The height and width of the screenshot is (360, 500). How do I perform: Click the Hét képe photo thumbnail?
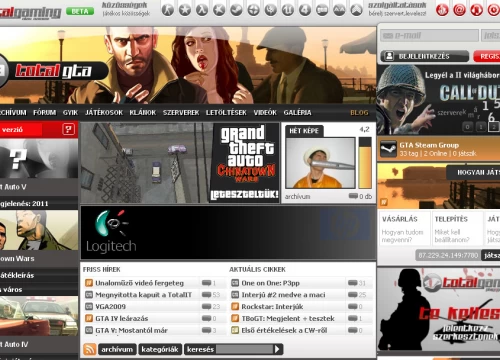coord(320,163)
